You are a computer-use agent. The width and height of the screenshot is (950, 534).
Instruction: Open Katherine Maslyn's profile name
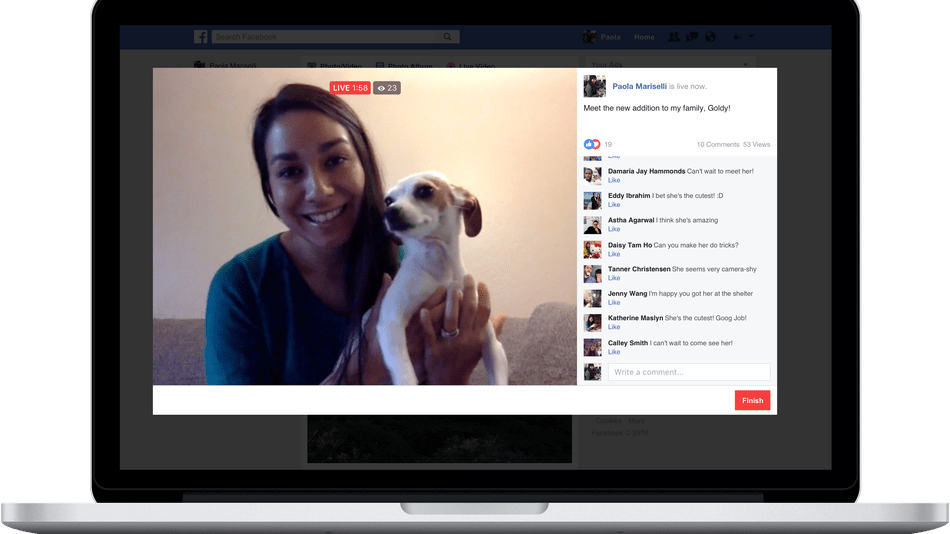click(x=635, y=318)
